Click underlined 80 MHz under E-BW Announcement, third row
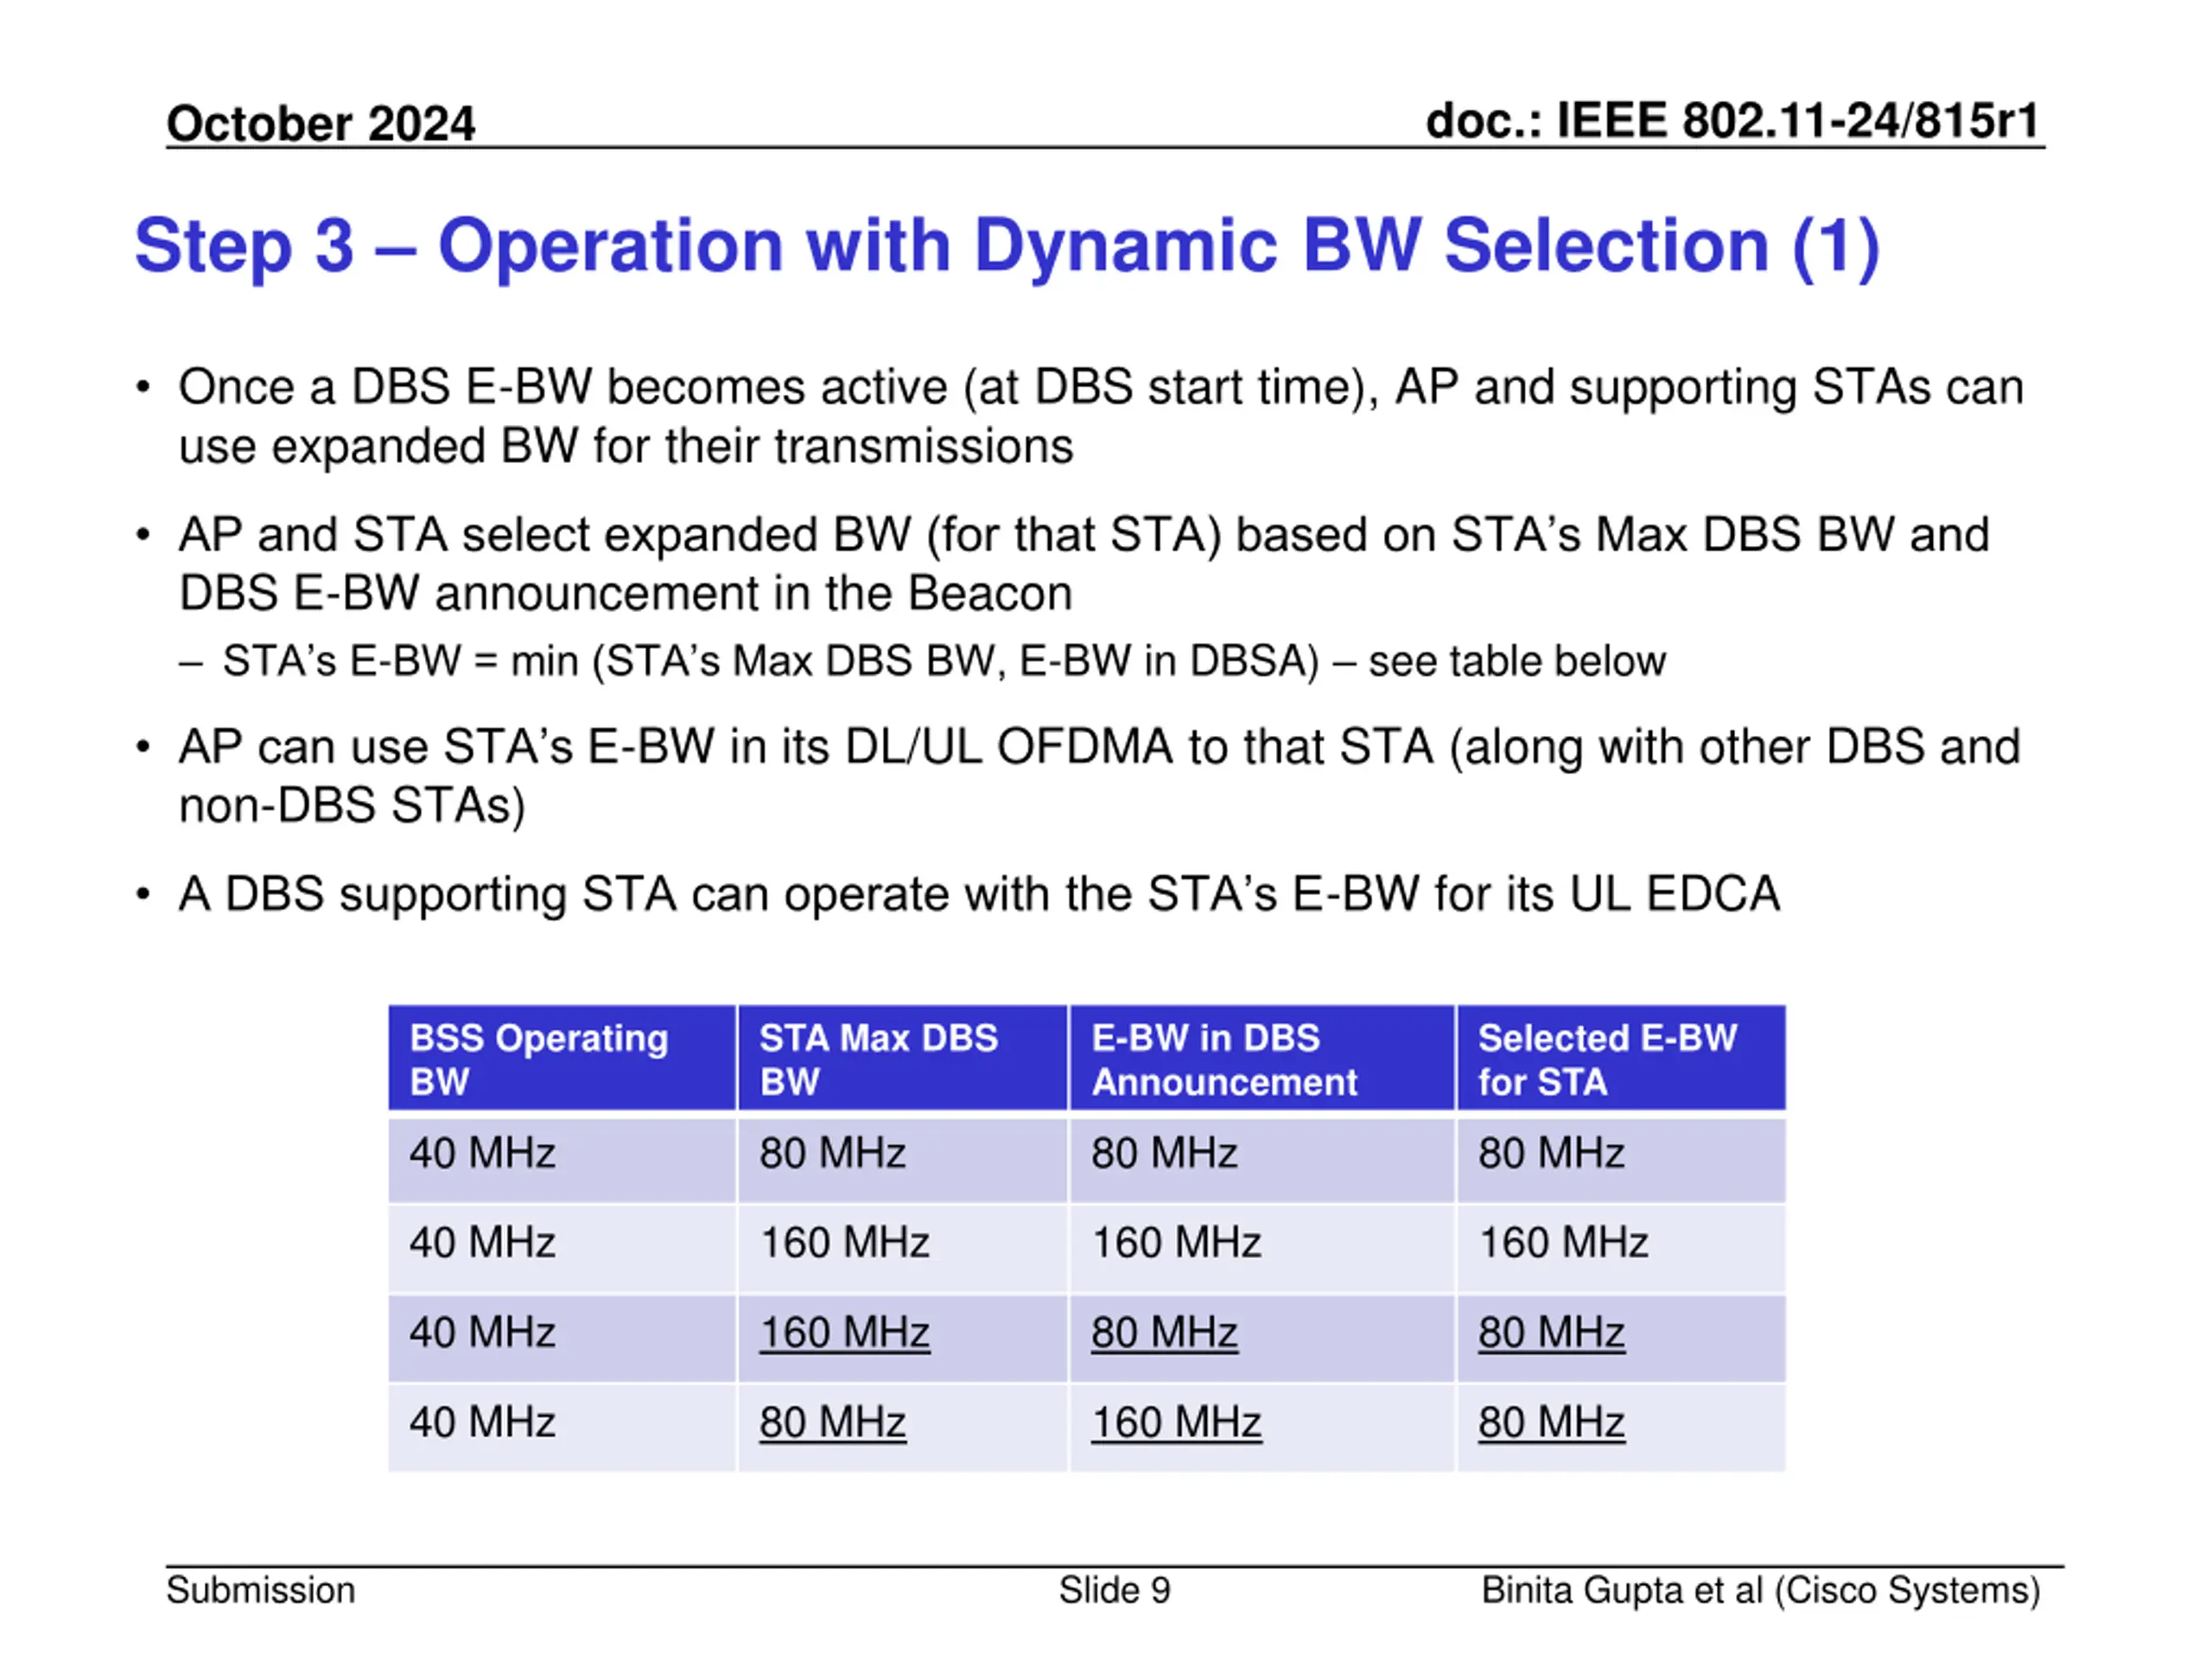The height and width of the screenshot is (1659, 2212). click(1164, 1332)
